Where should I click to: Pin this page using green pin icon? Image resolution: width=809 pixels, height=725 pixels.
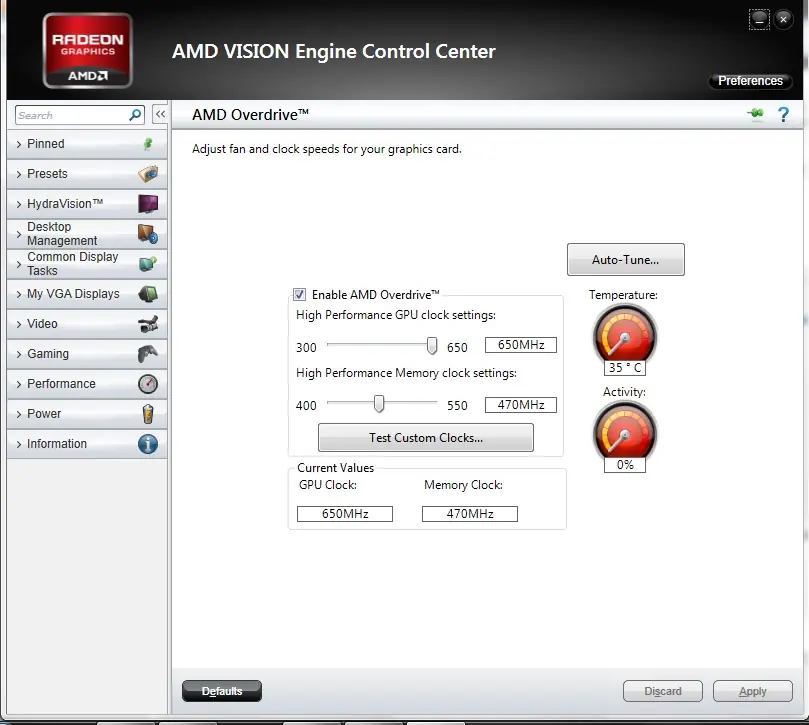point(756,113)
